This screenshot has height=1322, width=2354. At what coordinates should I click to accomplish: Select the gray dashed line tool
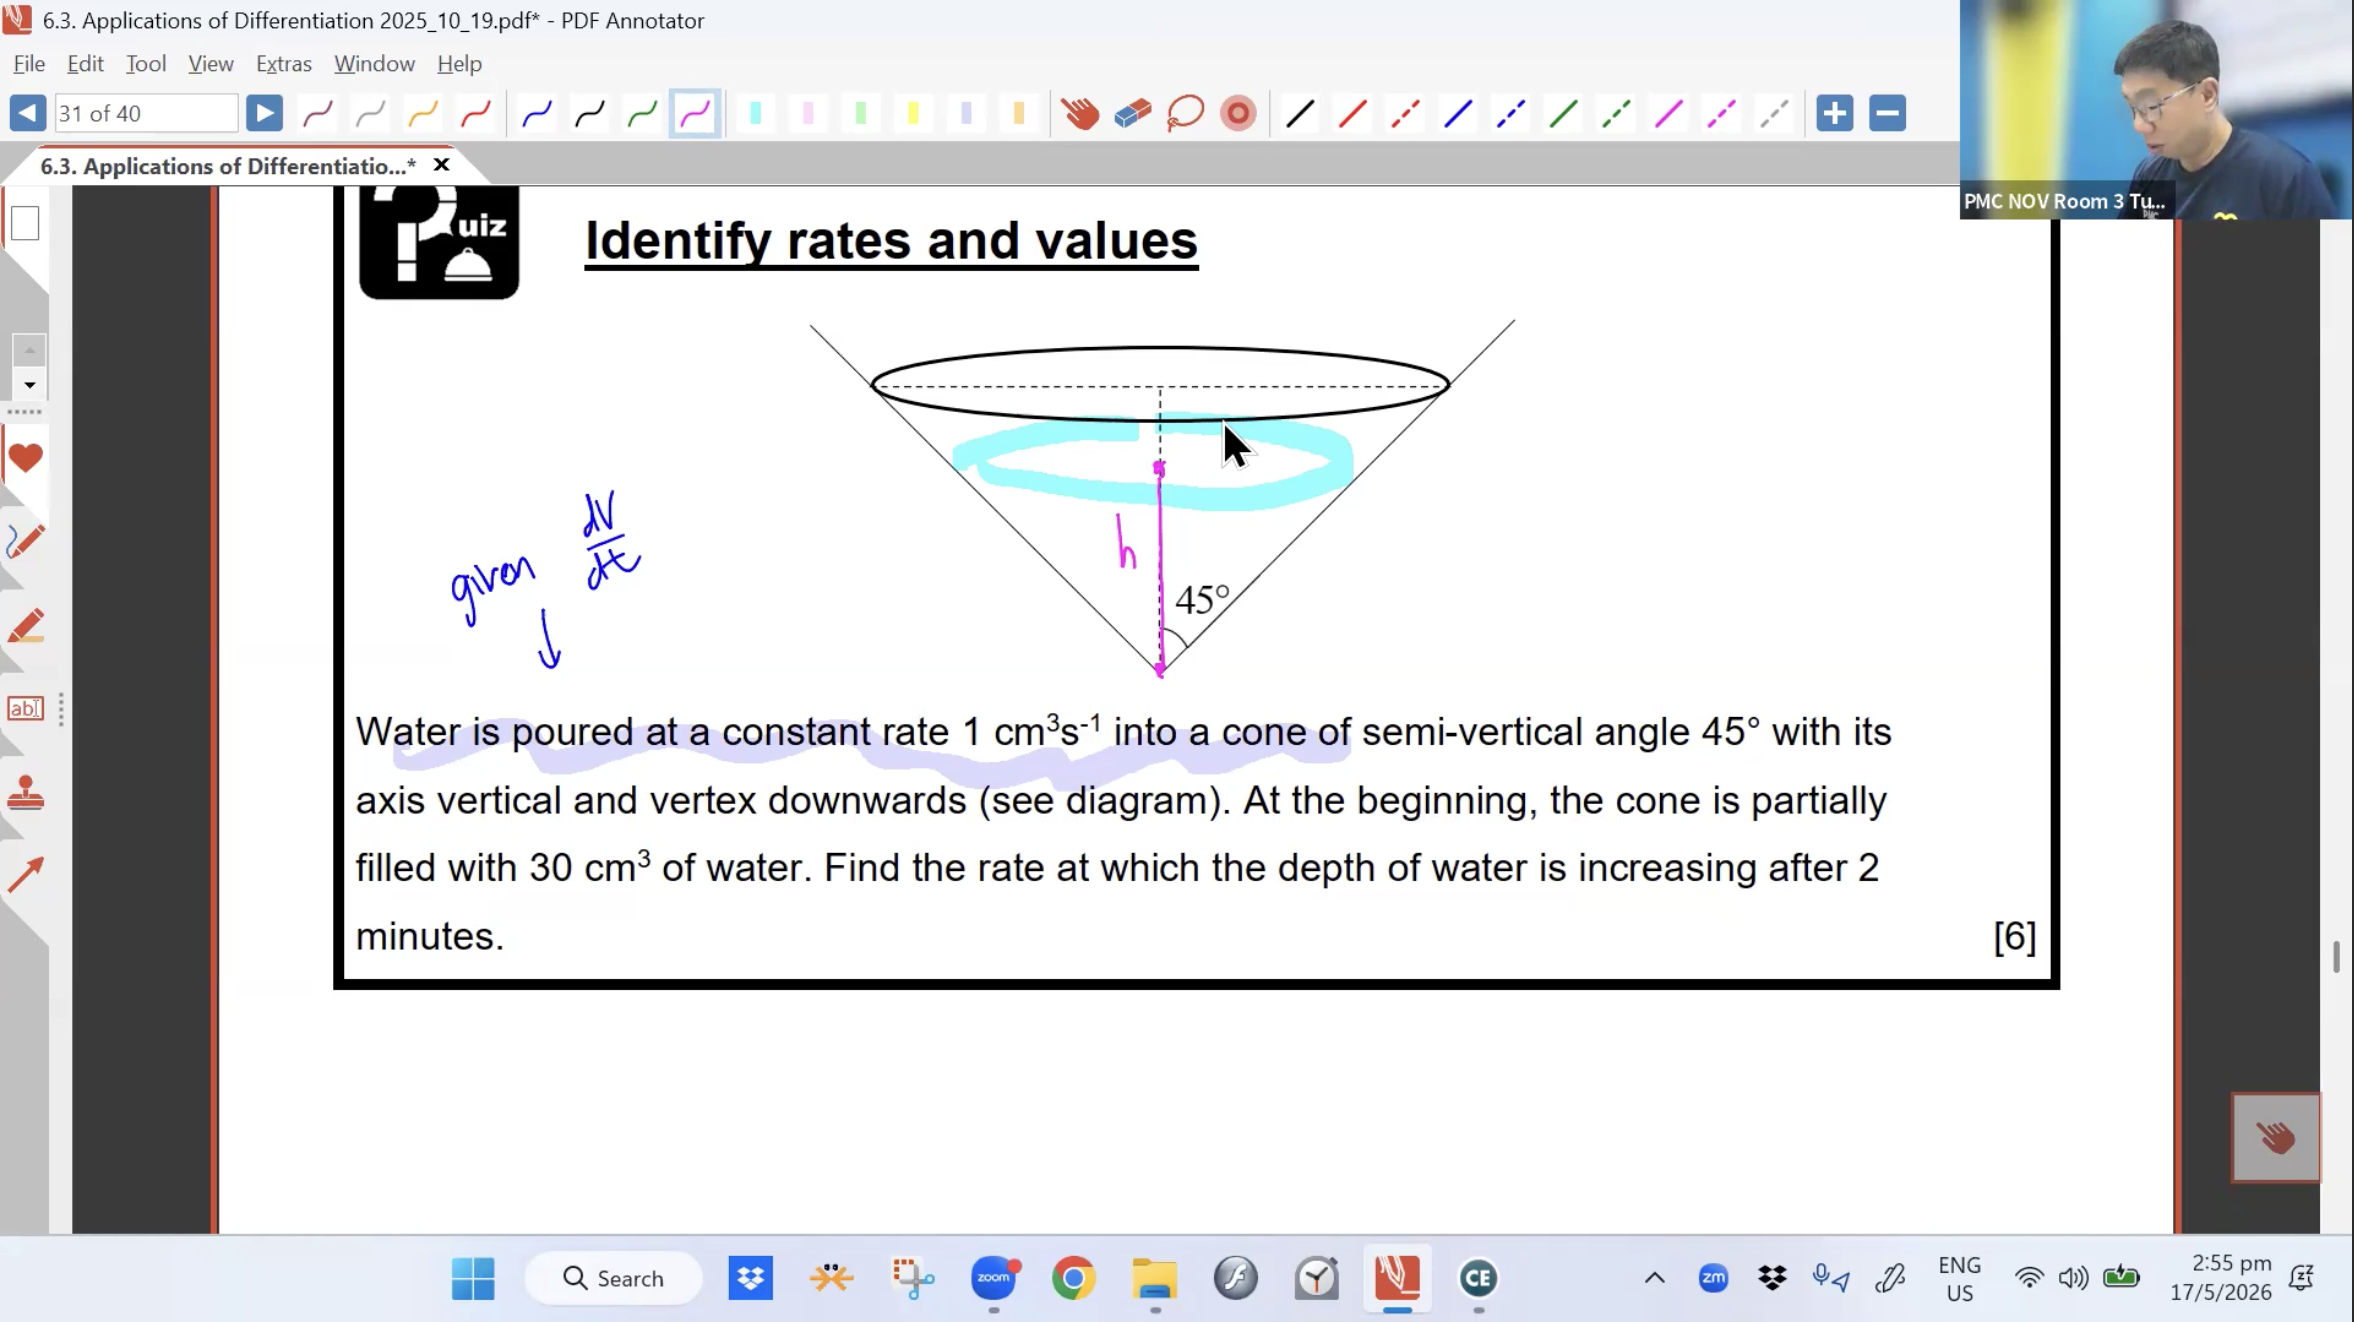click(x=1774, y=113)
